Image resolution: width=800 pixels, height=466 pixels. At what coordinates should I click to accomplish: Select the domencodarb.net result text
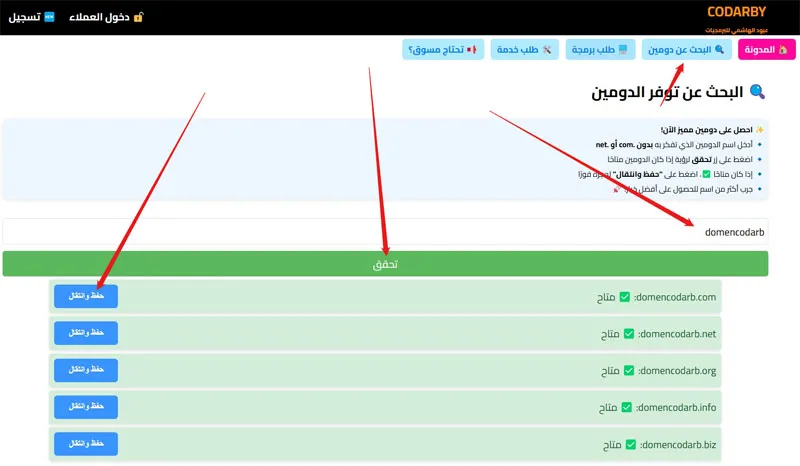(677, 334)
